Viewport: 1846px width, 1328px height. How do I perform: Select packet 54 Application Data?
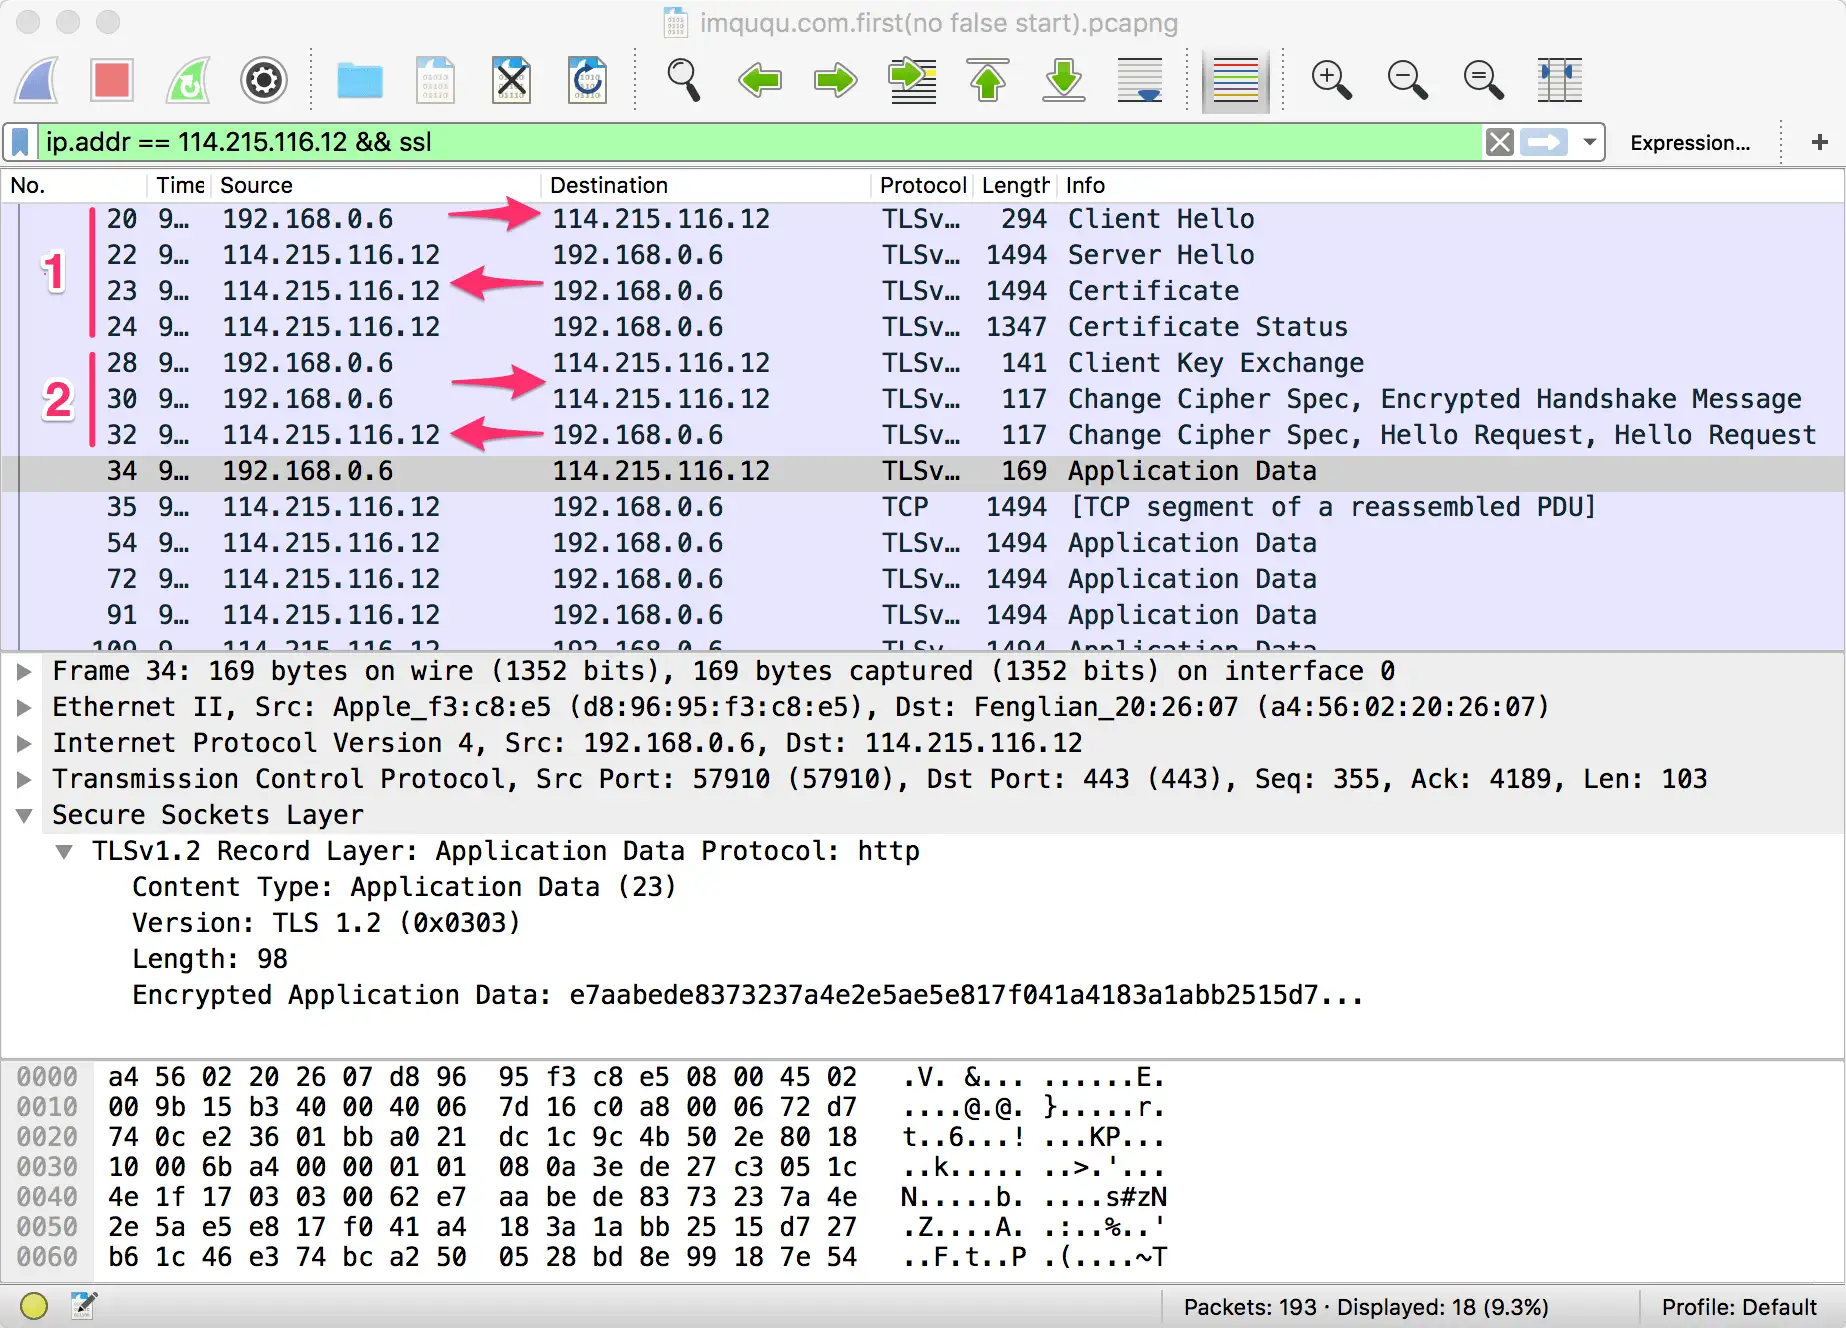922,543
